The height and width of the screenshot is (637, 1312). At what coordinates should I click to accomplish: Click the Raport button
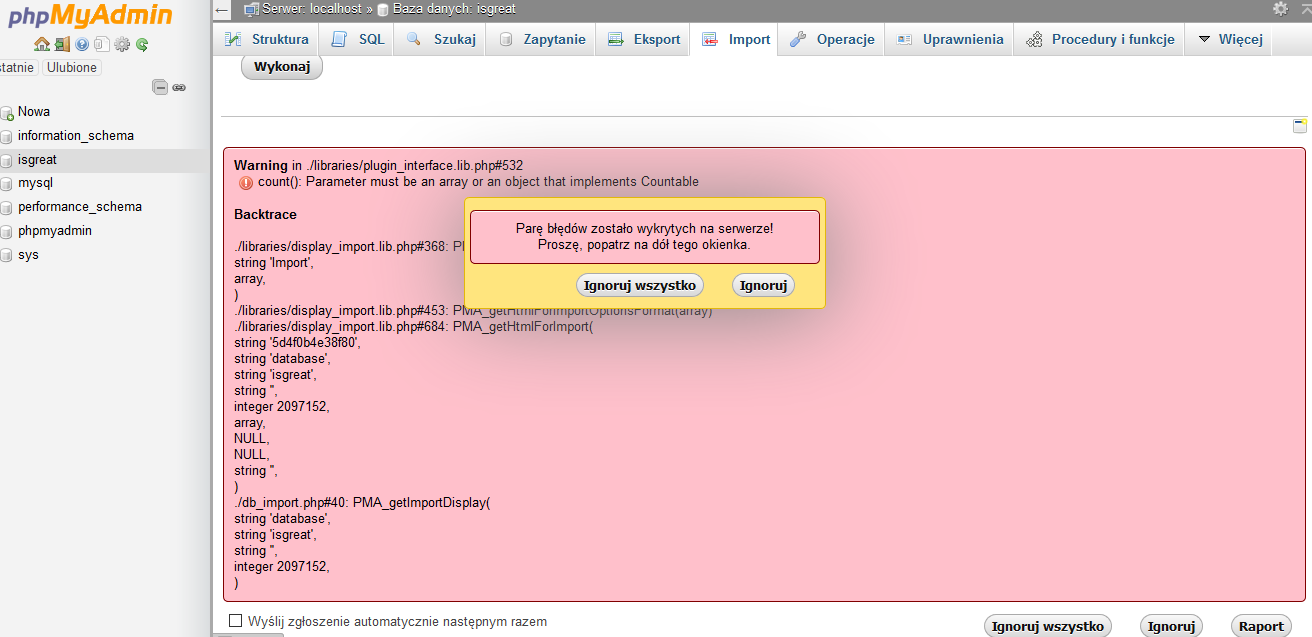[x=1261, y=626]
